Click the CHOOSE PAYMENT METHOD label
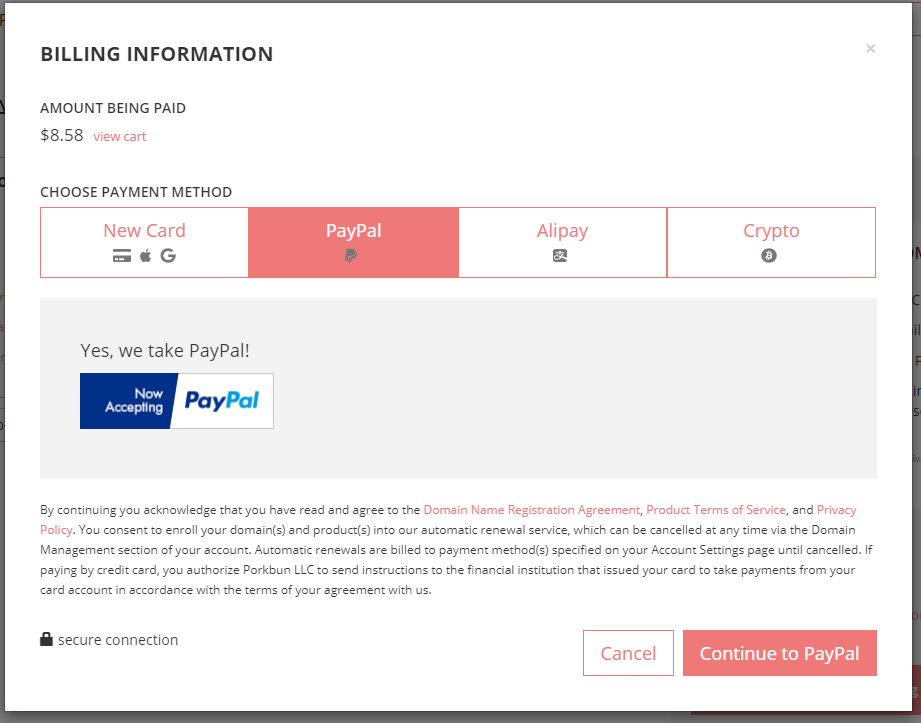921x723 pixels. point(136,192)
